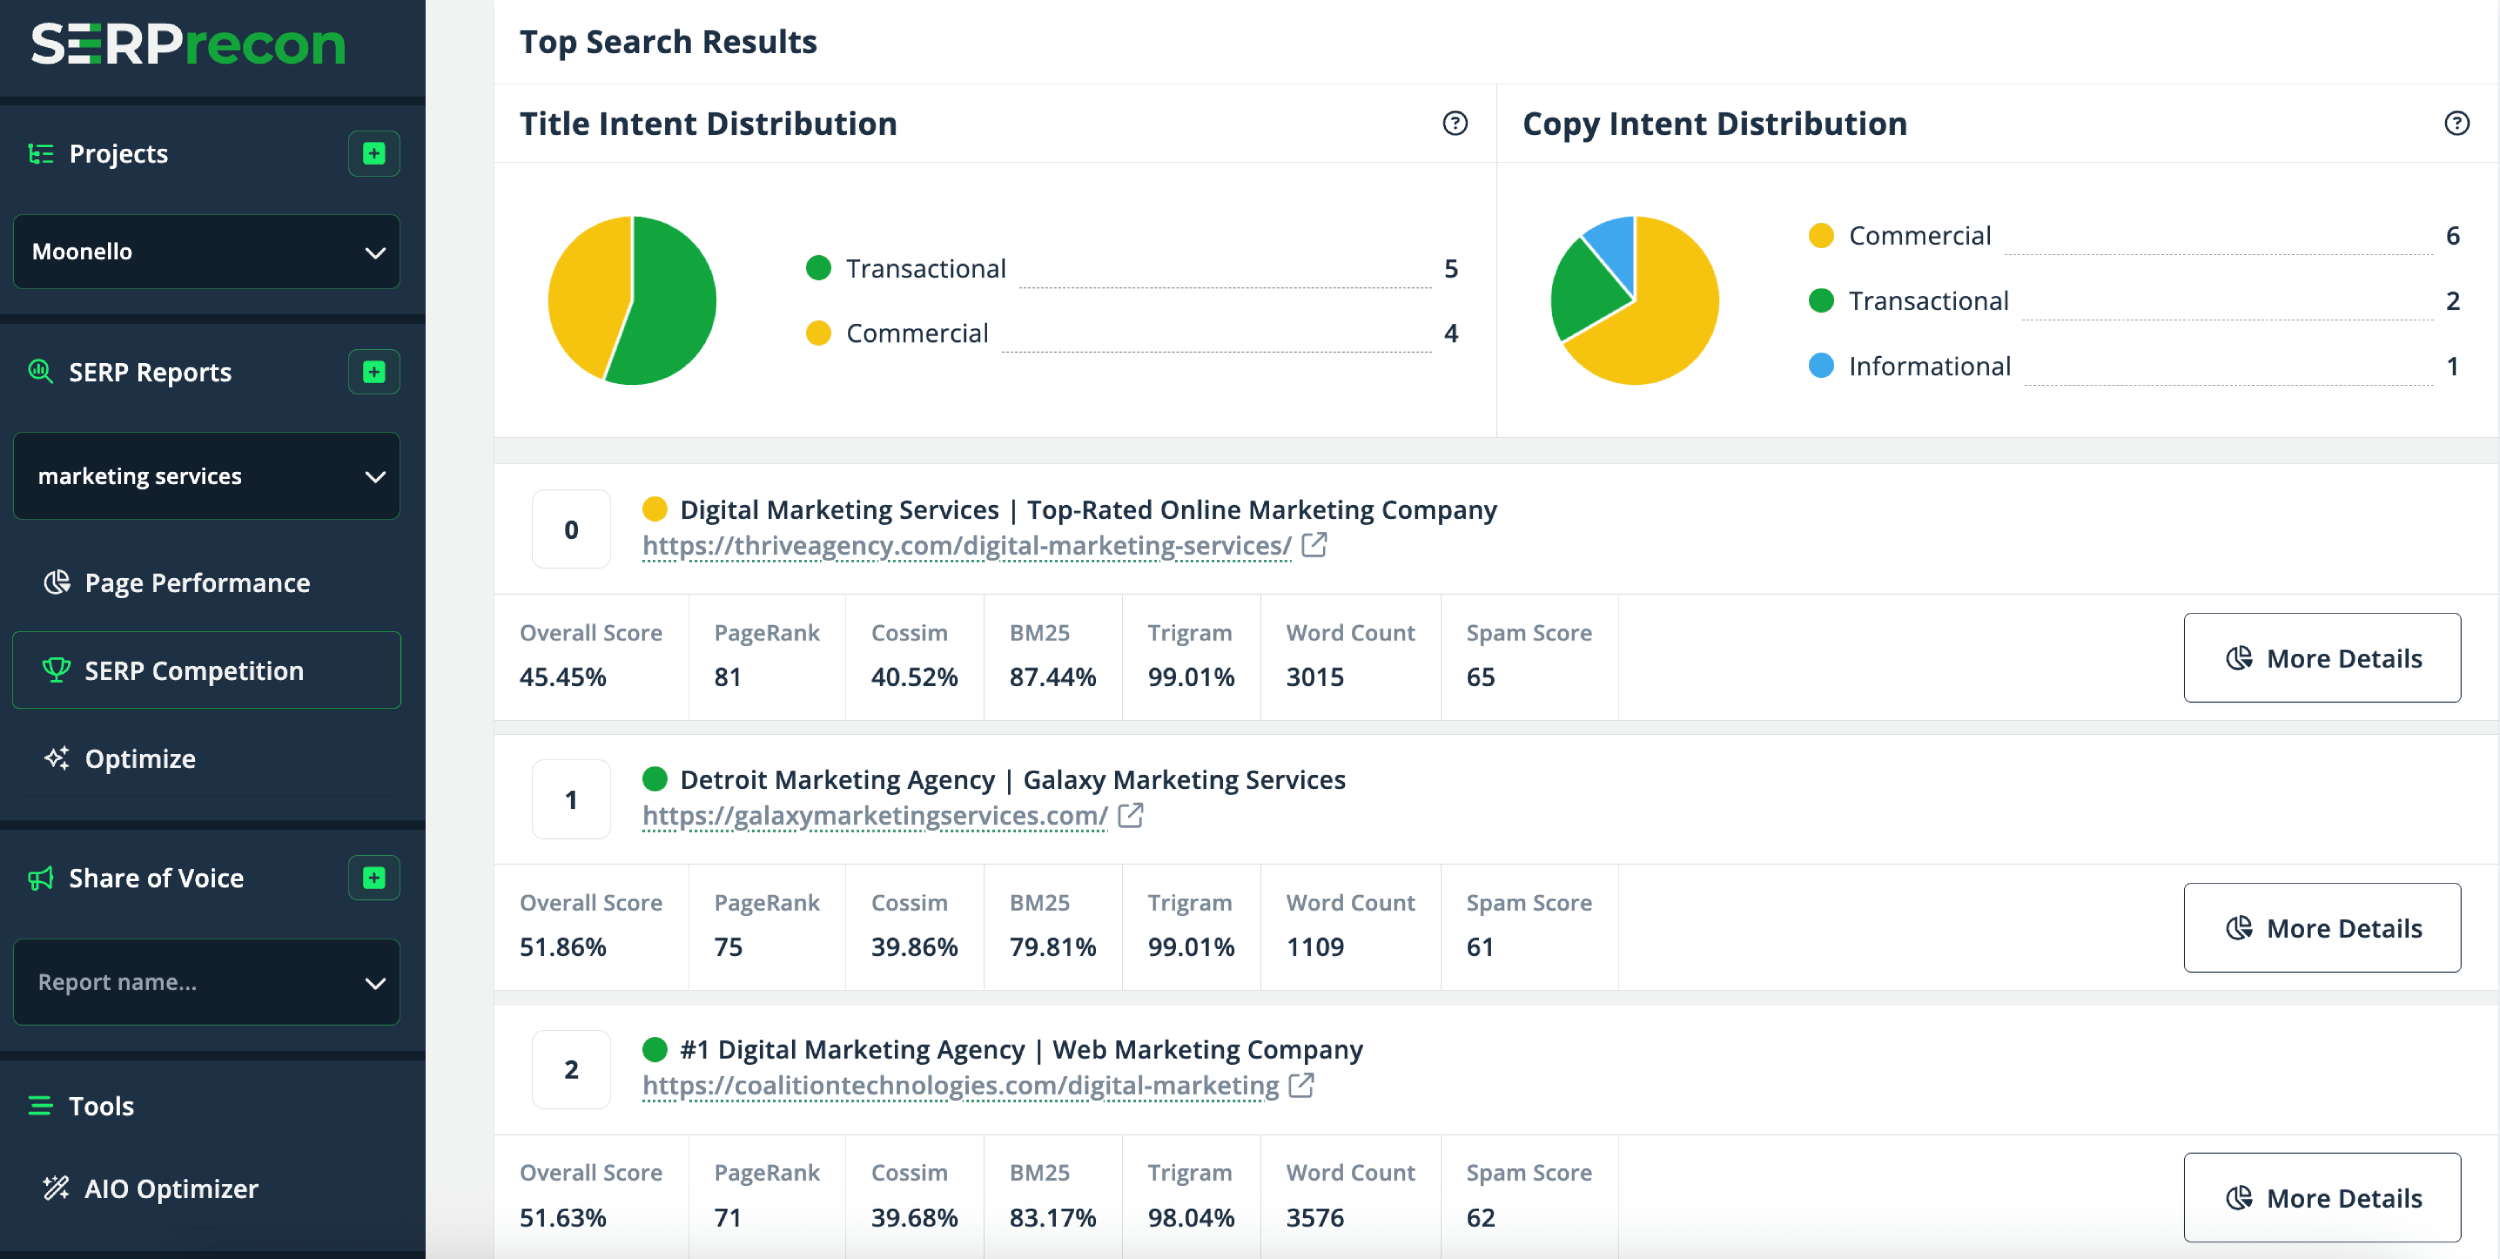This screenshot has height=1259, width=2500.
Task: Open the marketing services report dropdown
Action: click(206, 476)
